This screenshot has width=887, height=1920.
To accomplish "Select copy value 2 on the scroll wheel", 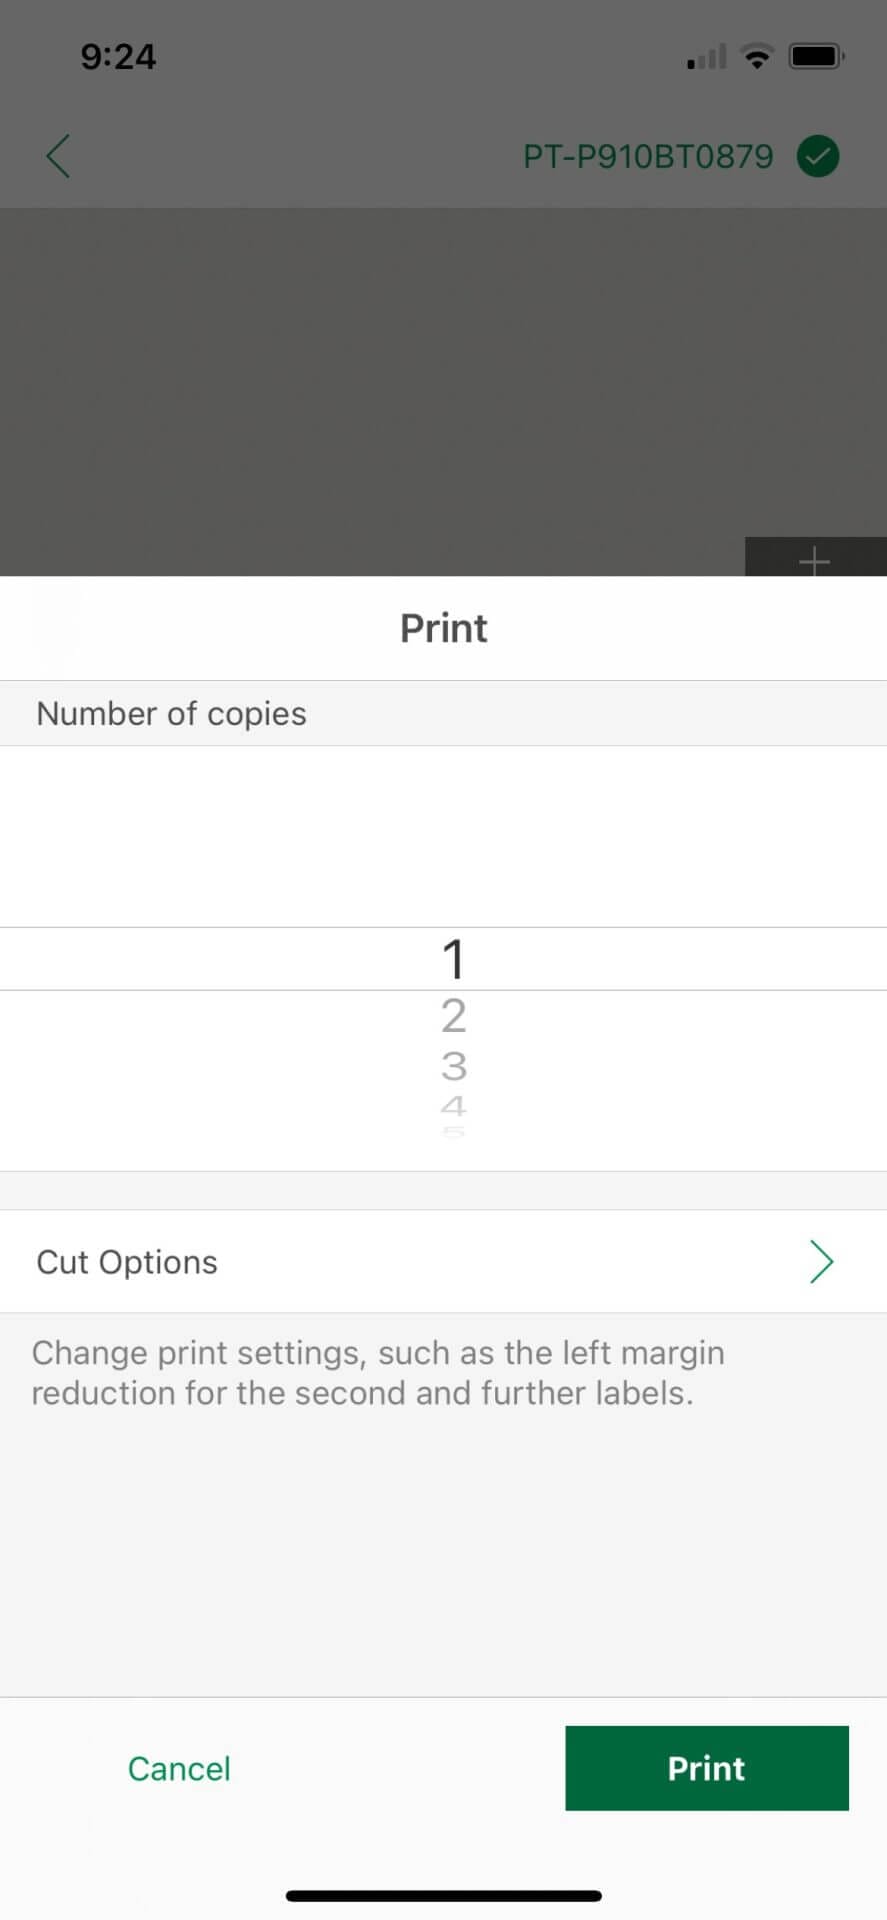I will [453, 1015].
